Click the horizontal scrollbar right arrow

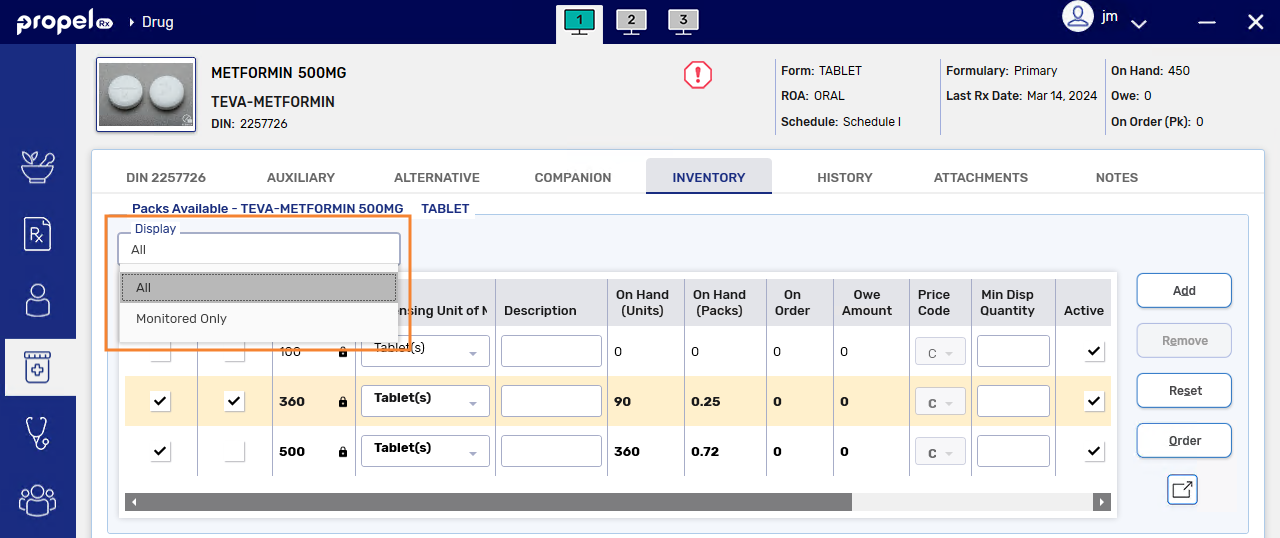click(x=1102, y=502)
